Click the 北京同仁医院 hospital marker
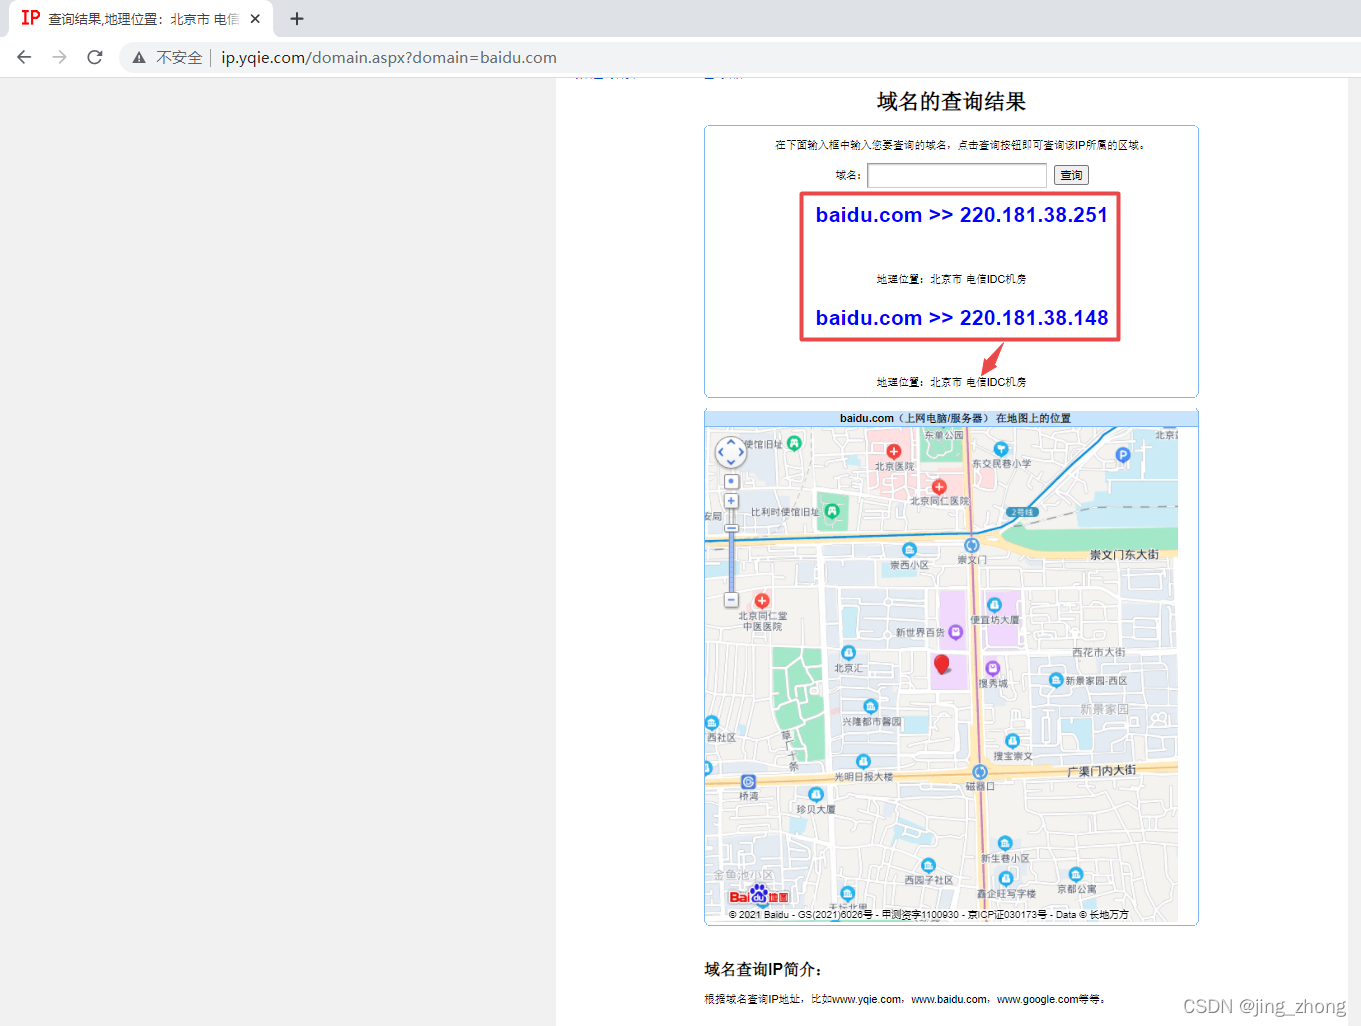The image size is (1361, 1026). [x=939, y=487]
